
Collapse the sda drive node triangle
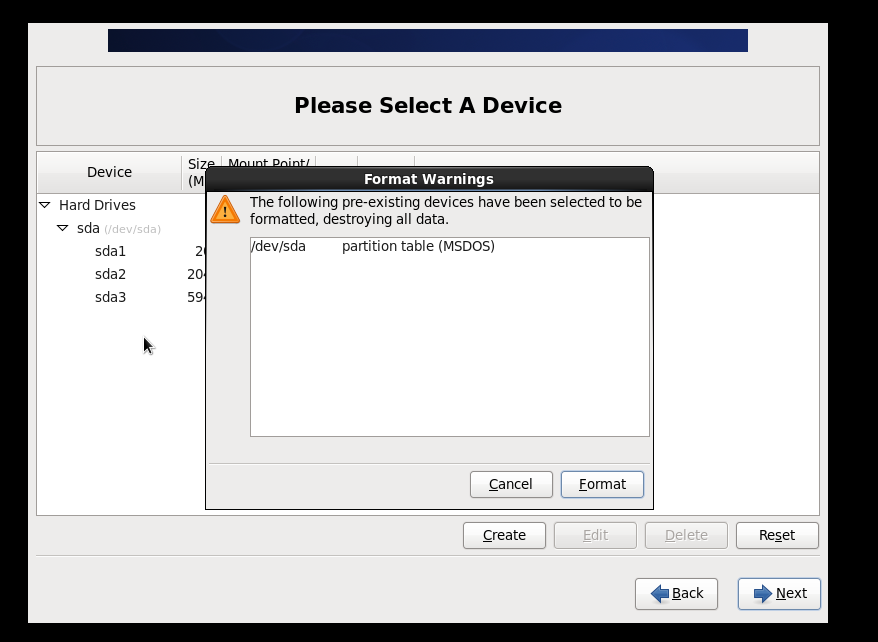pos(63,228)
